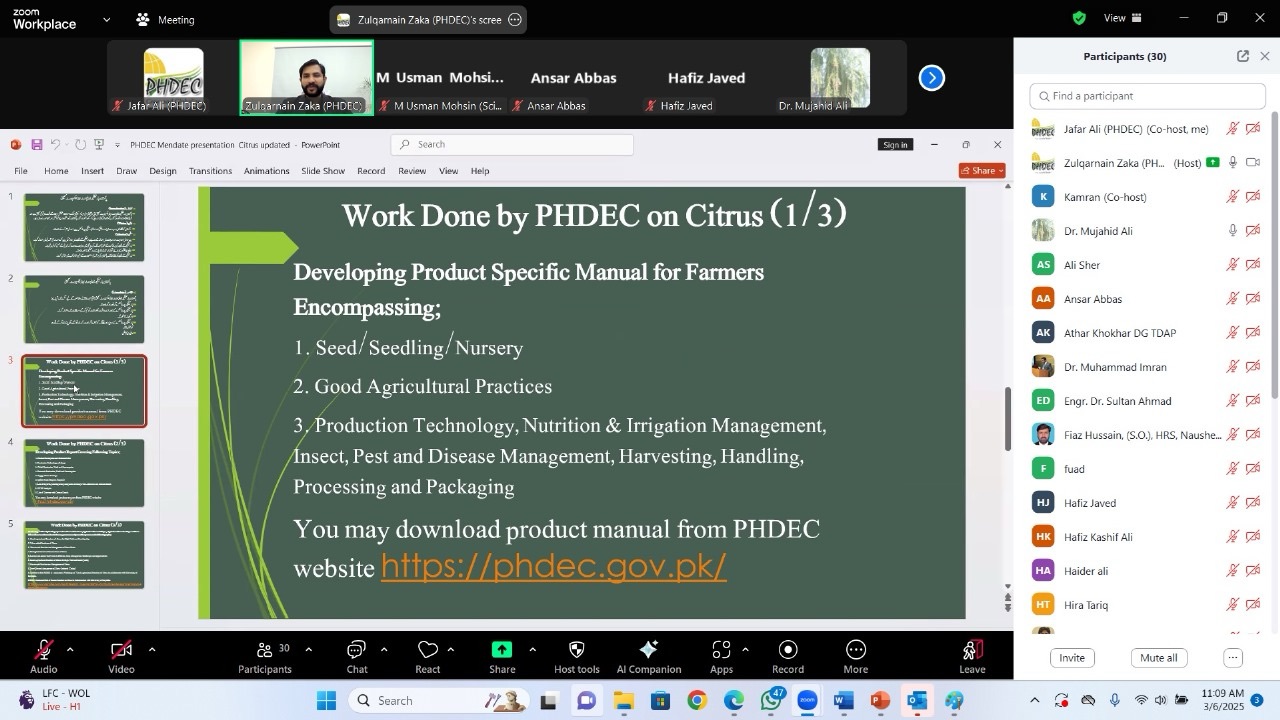Type in Find a participant field
Viewport: 1280px width, 720px height.
[1150, 96]
